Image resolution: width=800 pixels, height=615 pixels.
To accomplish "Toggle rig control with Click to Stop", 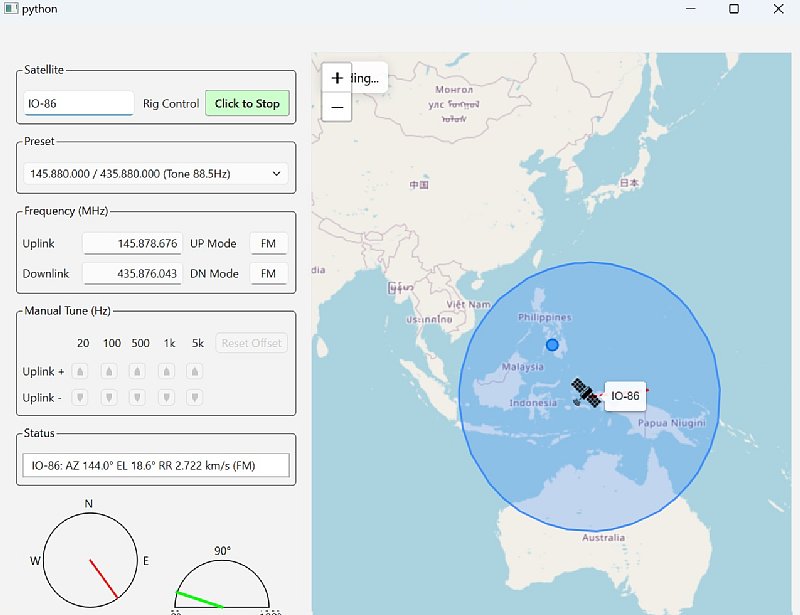I will pos(247,103).
